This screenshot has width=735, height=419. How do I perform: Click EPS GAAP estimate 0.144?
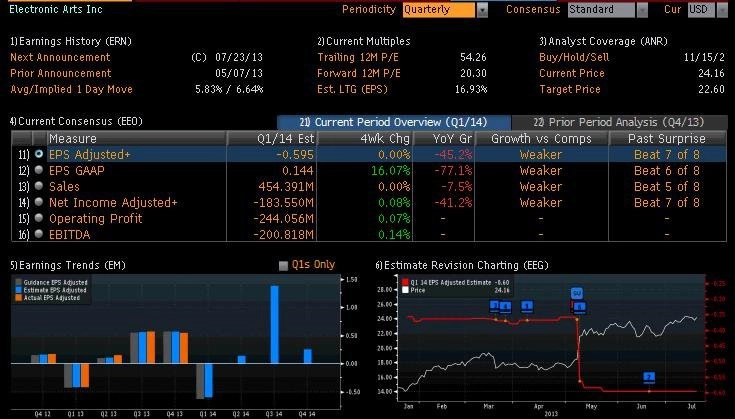[x=298, y=171]
